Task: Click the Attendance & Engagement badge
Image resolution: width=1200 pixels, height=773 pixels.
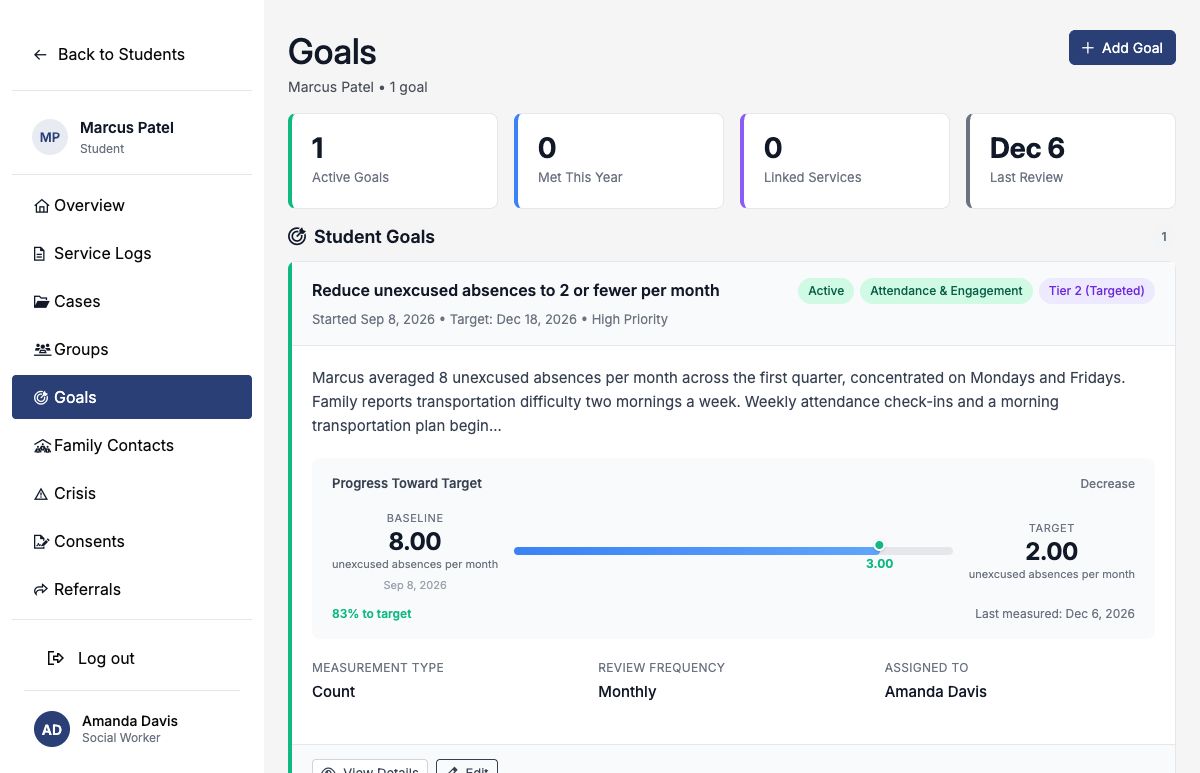Action: 946,291
